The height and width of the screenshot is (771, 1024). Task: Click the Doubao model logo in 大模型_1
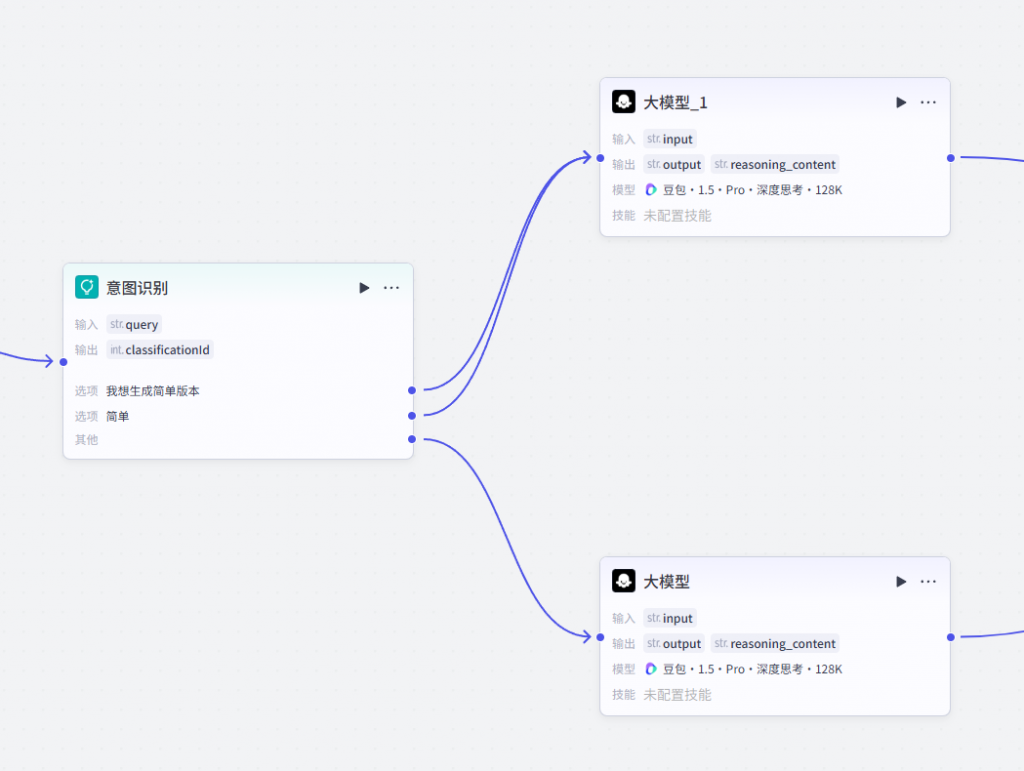pos(651,190)
